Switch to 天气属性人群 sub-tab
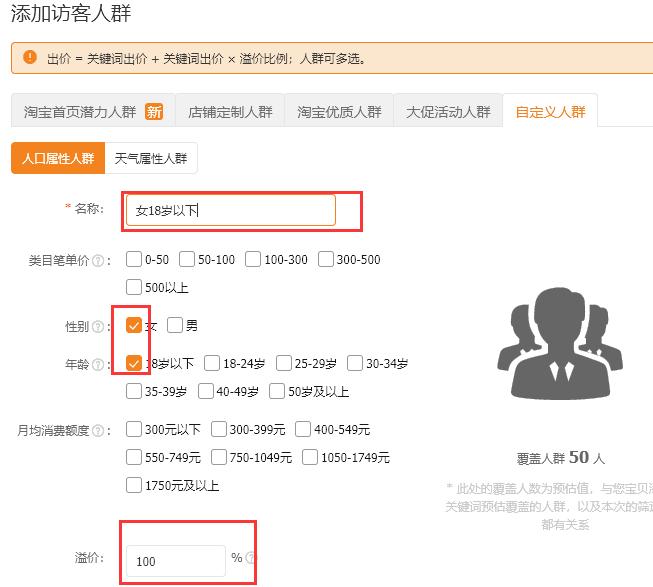Screen dimensions: 653x587 pos(151,158)
